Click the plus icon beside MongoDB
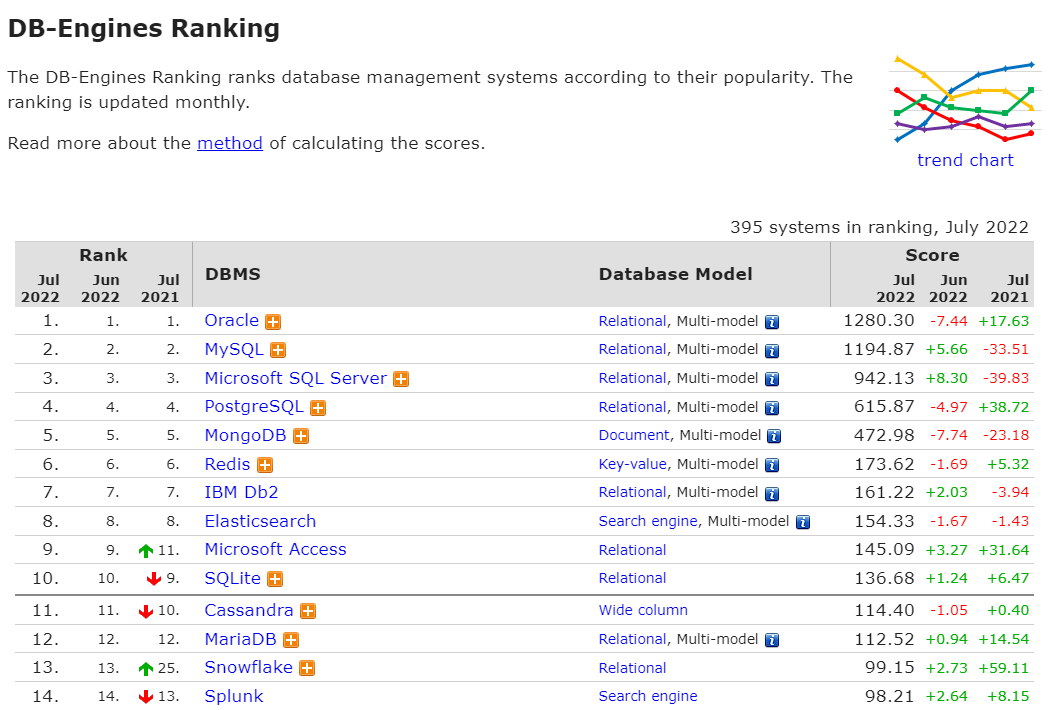The image size is (1054, 710). coord(301,436)
